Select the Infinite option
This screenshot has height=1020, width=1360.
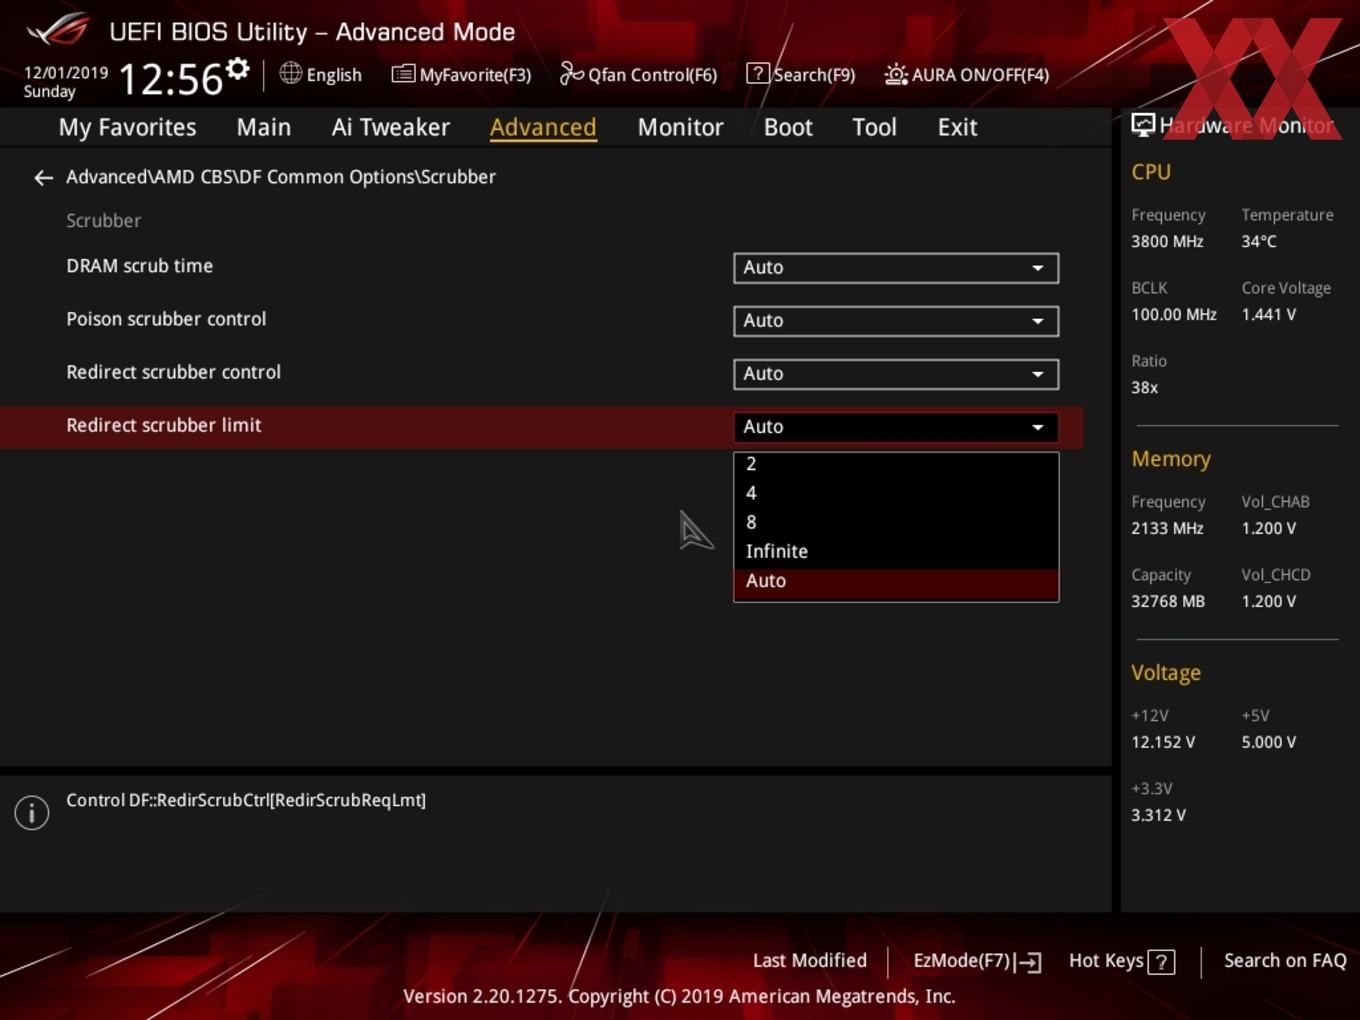896,551
